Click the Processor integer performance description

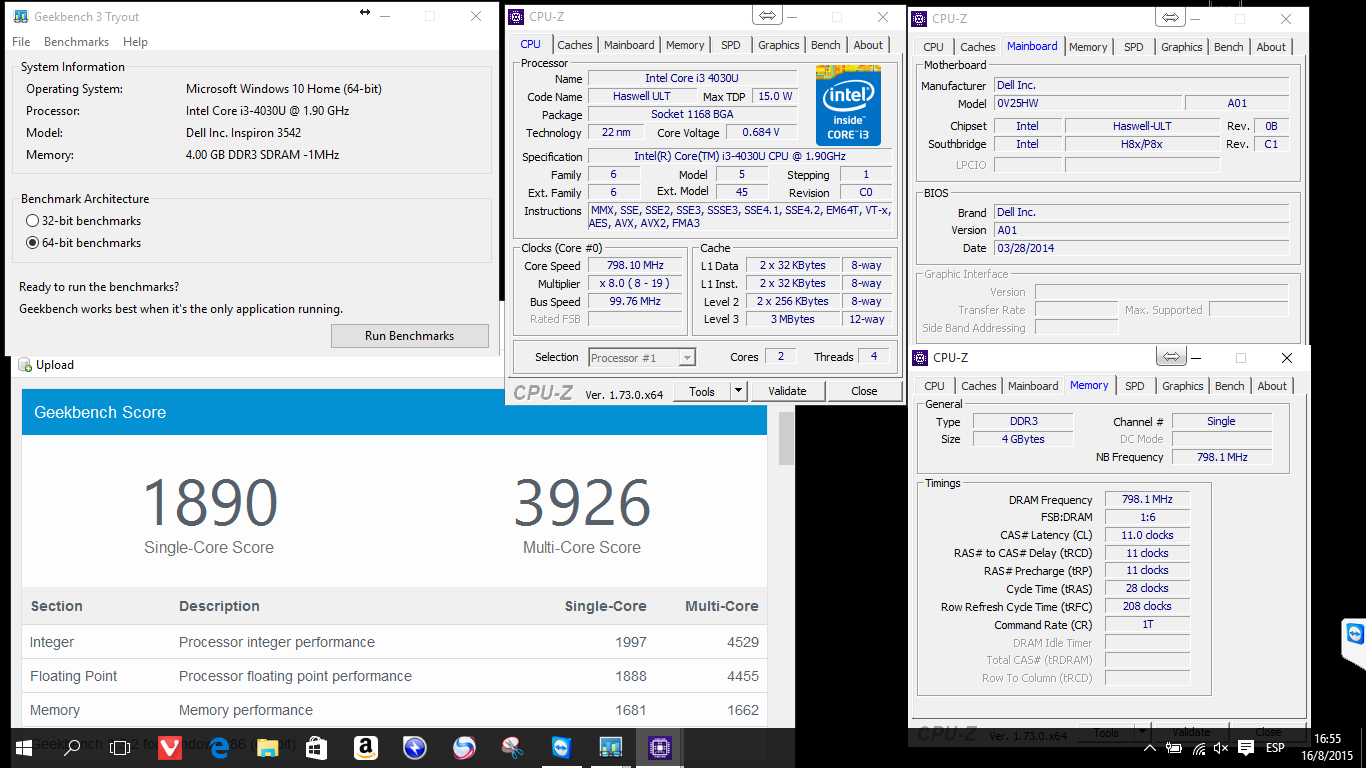point(277,642)
